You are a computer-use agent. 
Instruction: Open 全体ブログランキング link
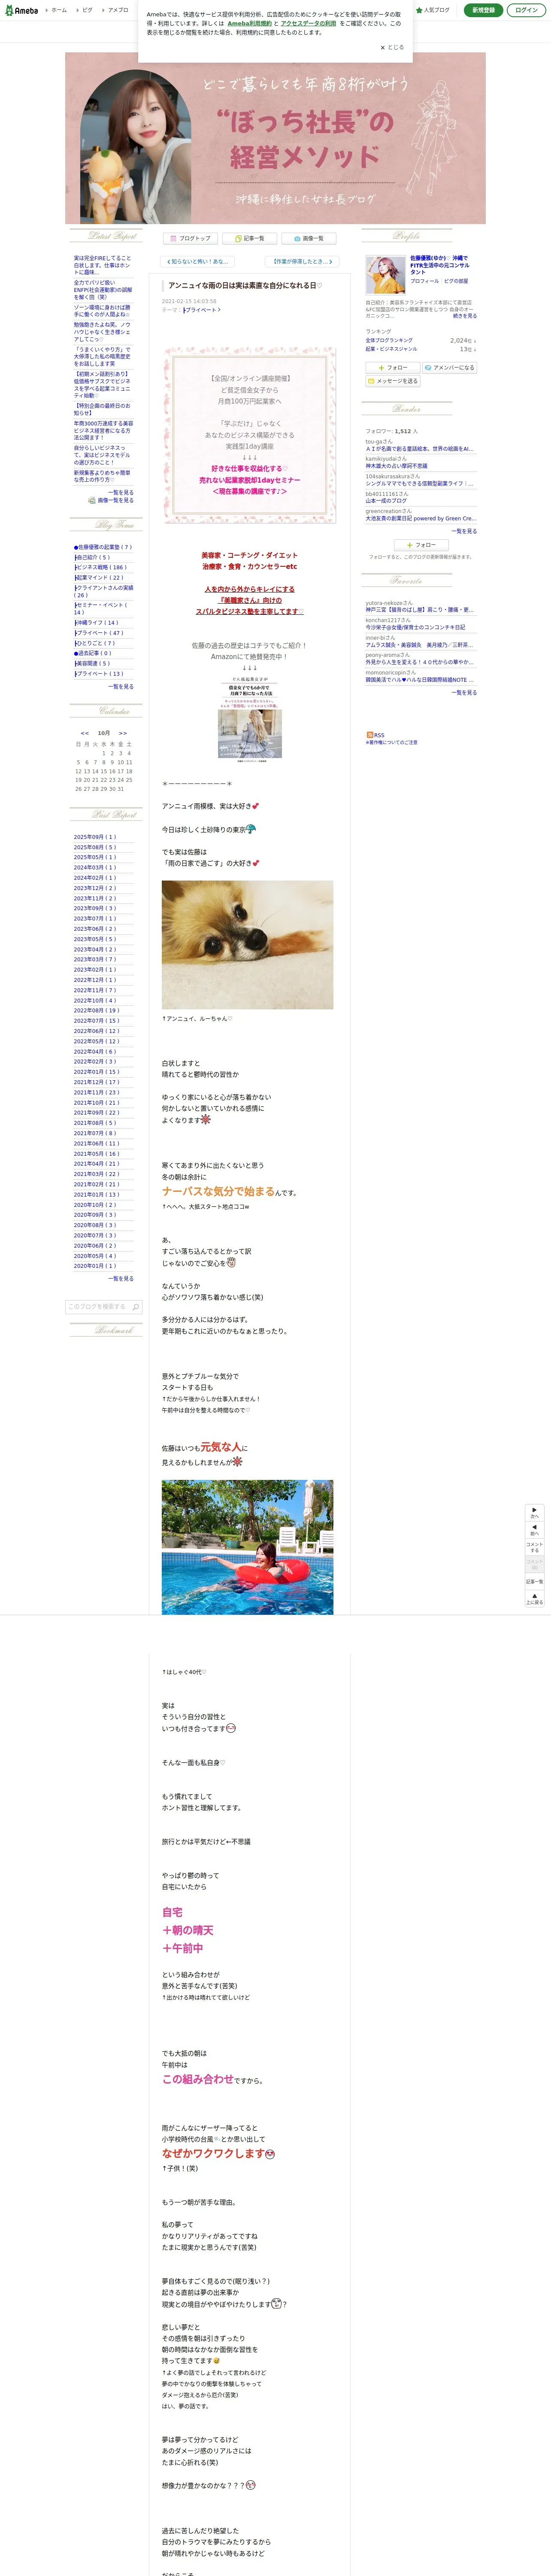tap(389, 341)
